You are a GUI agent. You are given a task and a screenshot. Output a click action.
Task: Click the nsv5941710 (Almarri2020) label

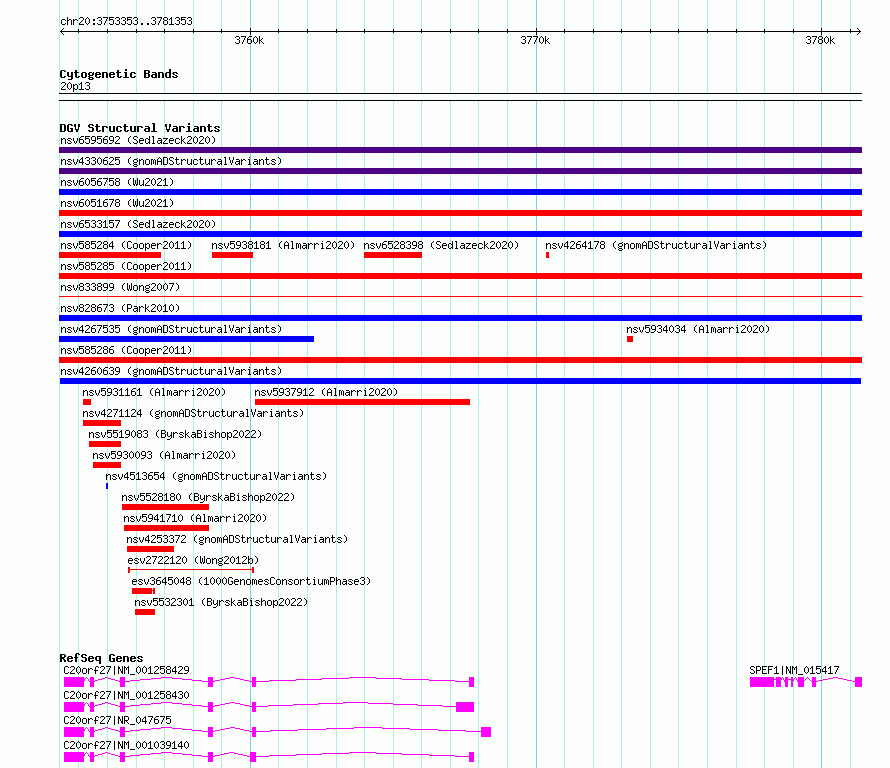[195, 518]
